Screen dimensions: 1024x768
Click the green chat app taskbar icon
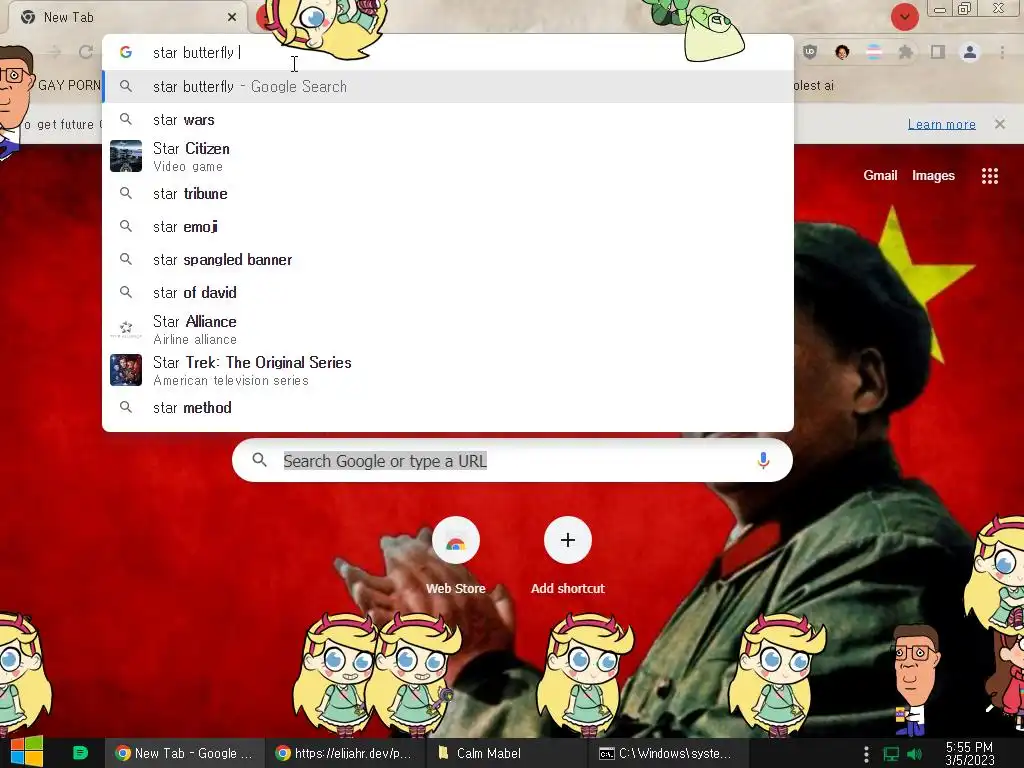click(80, 753)
